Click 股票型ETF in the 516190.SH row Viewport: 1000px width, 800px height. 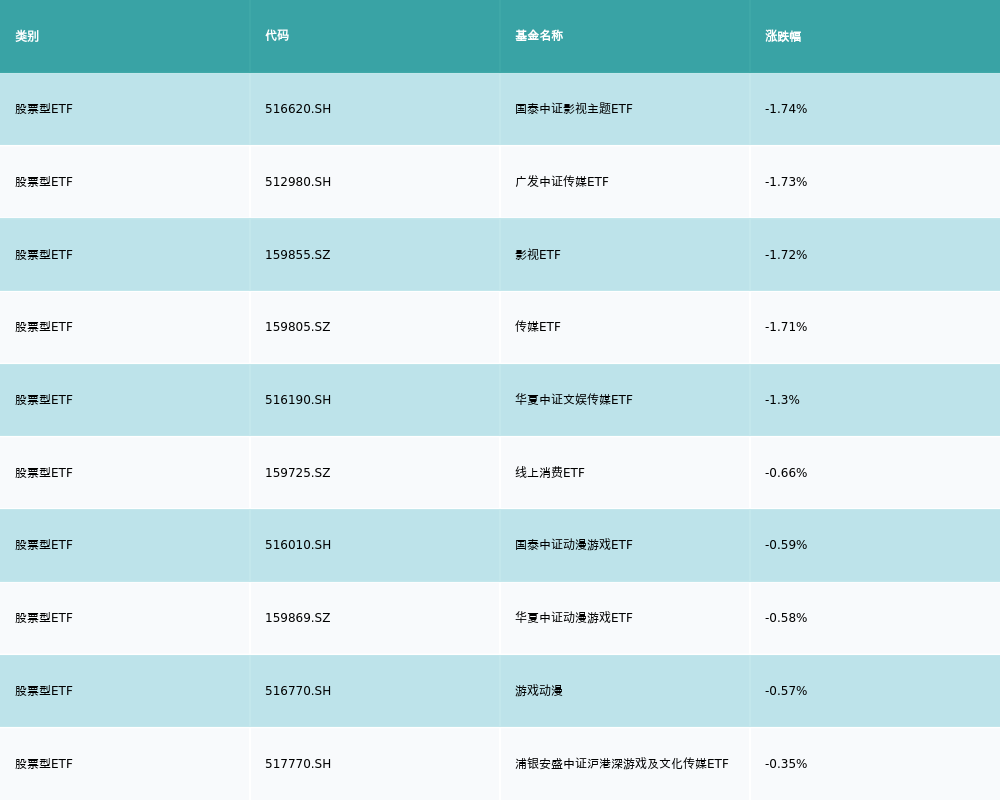[x=44, y=400]
